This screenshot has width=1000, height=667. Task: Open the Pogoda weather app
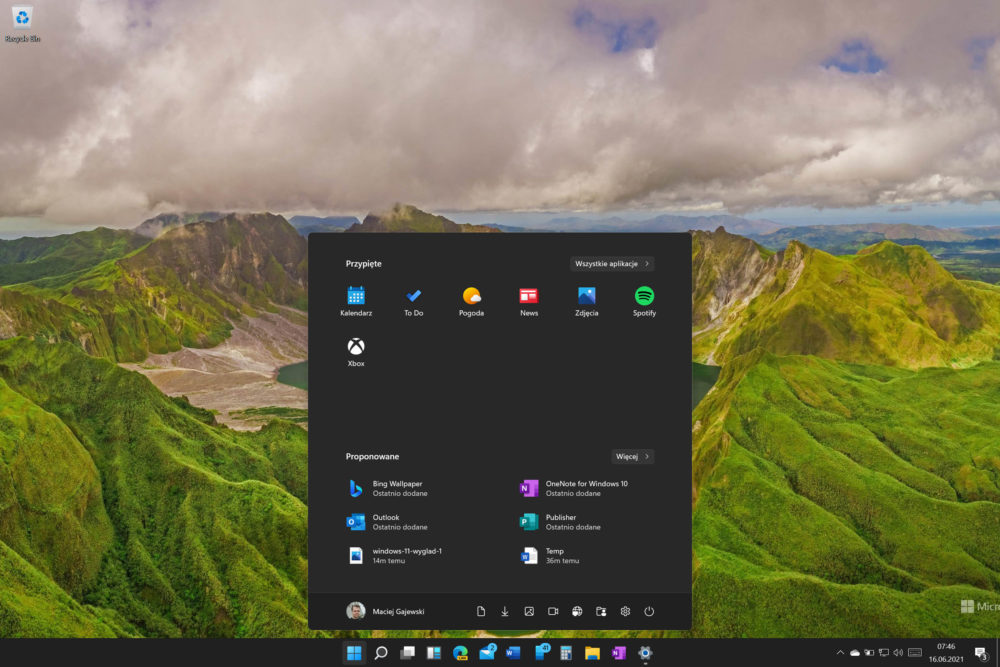point(471,302)
